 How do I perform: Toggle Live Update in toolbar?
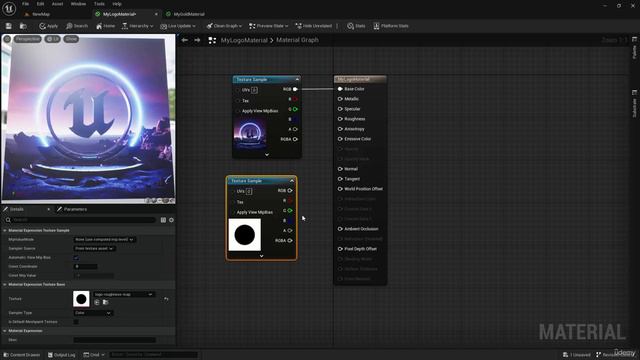click(178, 26)
